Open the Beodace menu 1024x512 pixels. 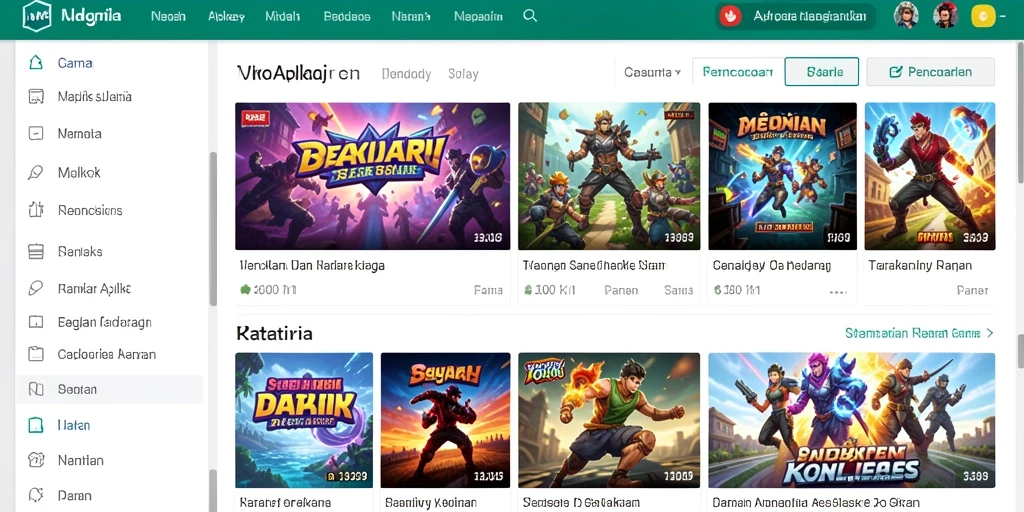pos(347,16)
